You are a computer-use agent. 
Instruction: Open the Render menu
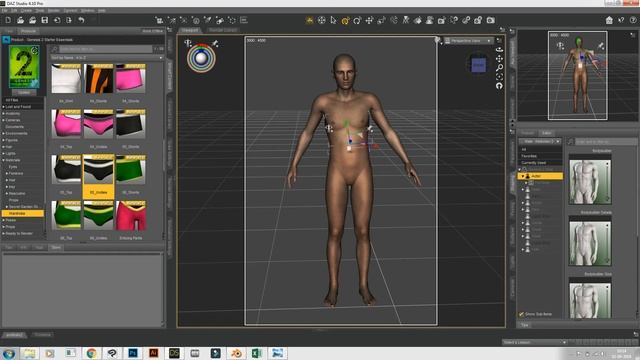(x=53, y=10)
